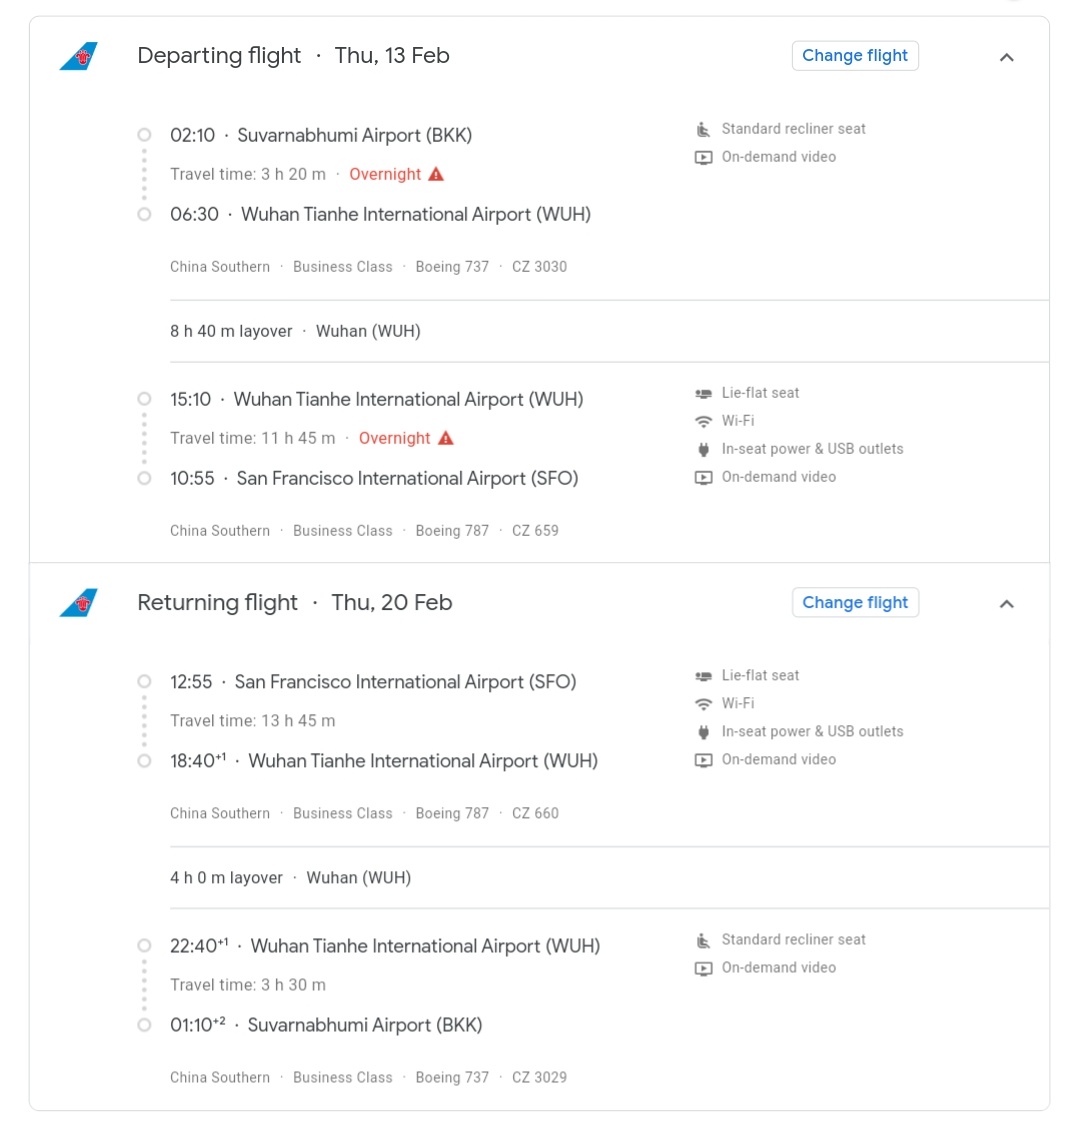
Task: Click the Wi-Fi icon on the returning SFO flight
Action: [703, 704]
